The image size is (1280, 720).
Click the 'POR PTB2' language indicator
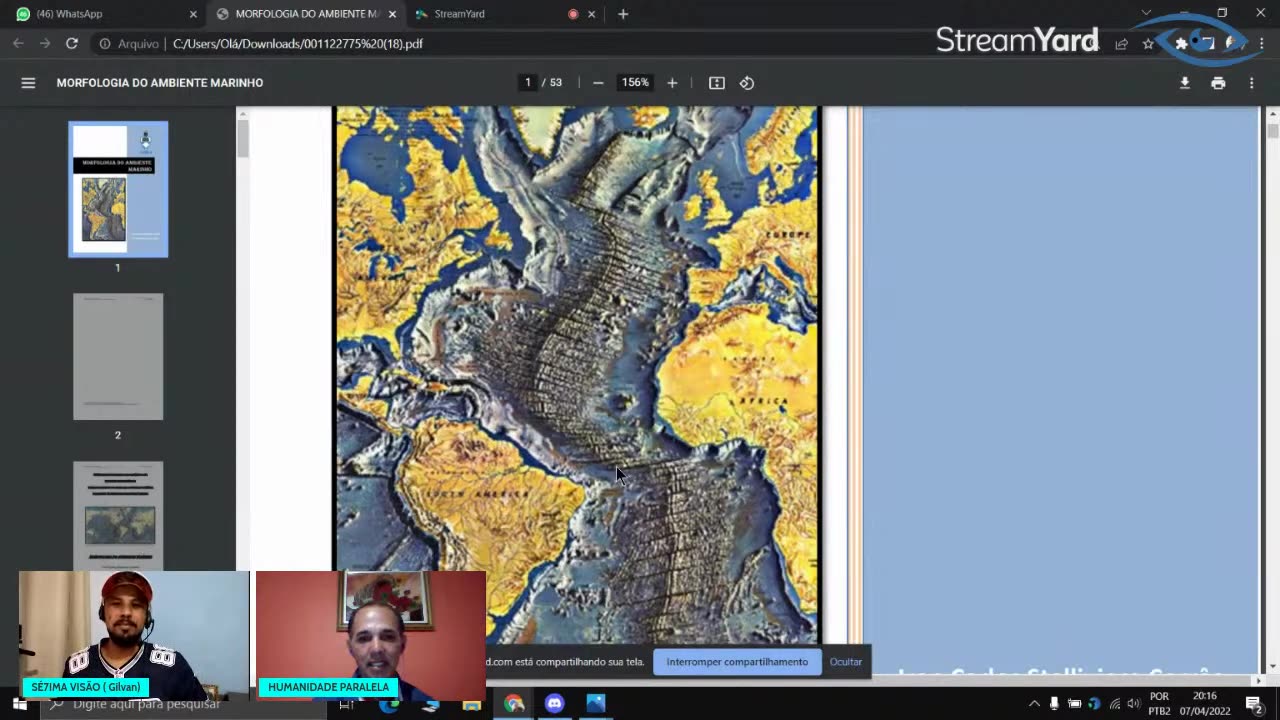pyautogui.click(x=1159, y=704)
